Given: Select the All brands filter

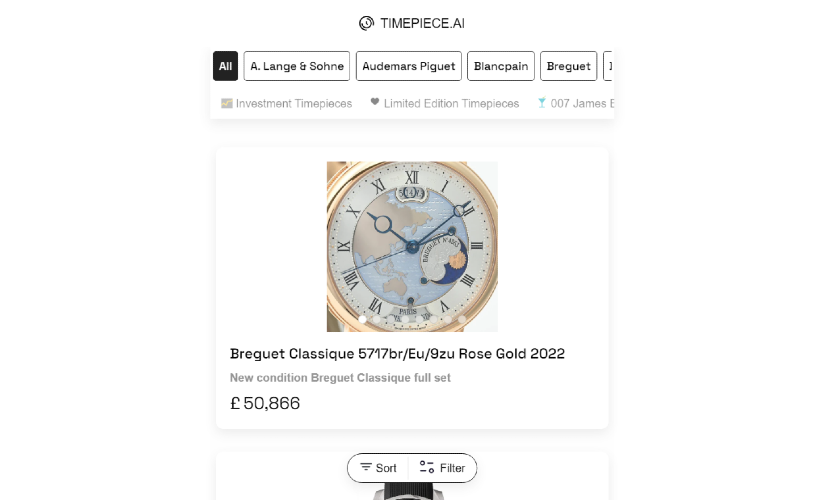Looking at the screenshot, I should (x=225, y=66).
